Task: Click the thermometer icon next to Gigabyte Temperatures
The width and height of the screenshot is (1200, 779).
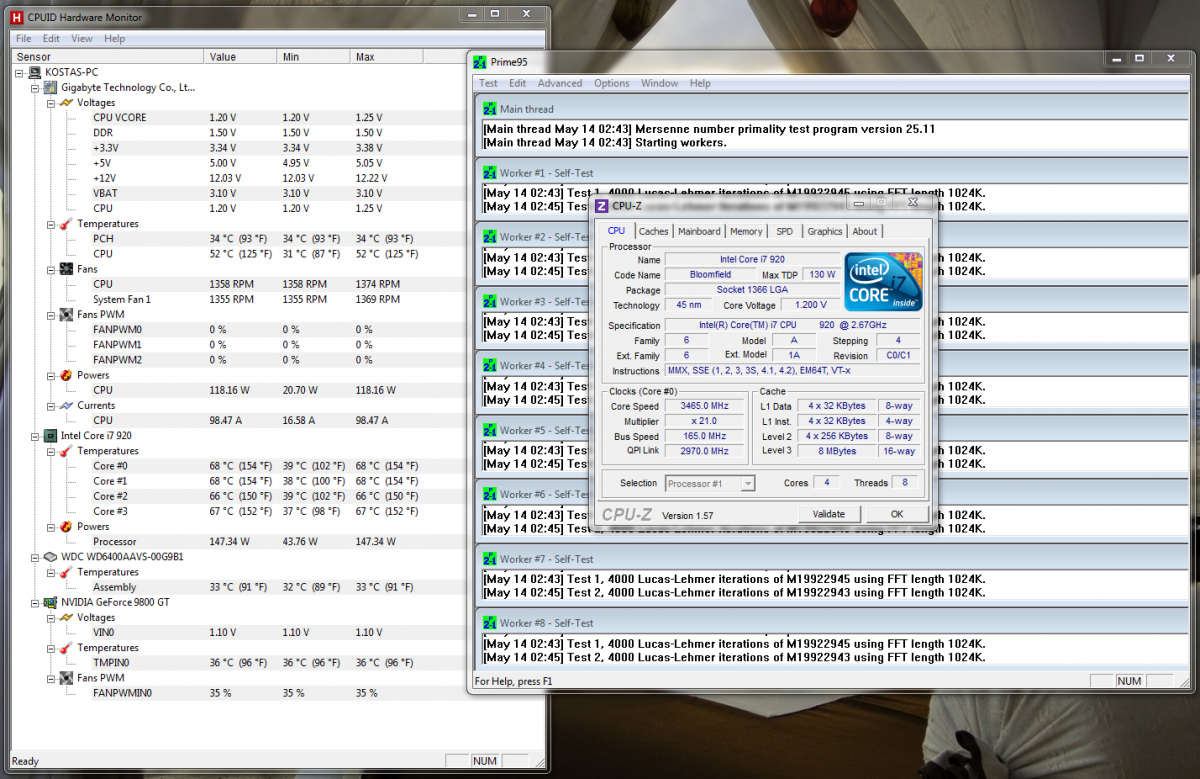Action: [66, 224]
